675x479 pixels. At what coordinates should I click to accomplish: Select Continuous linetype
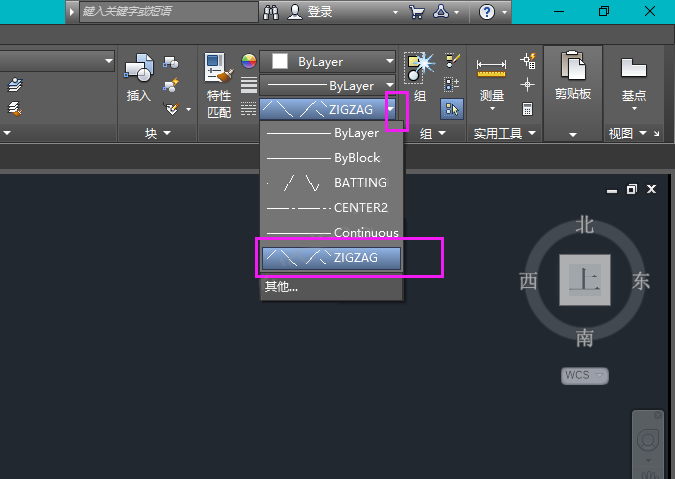[331, 233]
